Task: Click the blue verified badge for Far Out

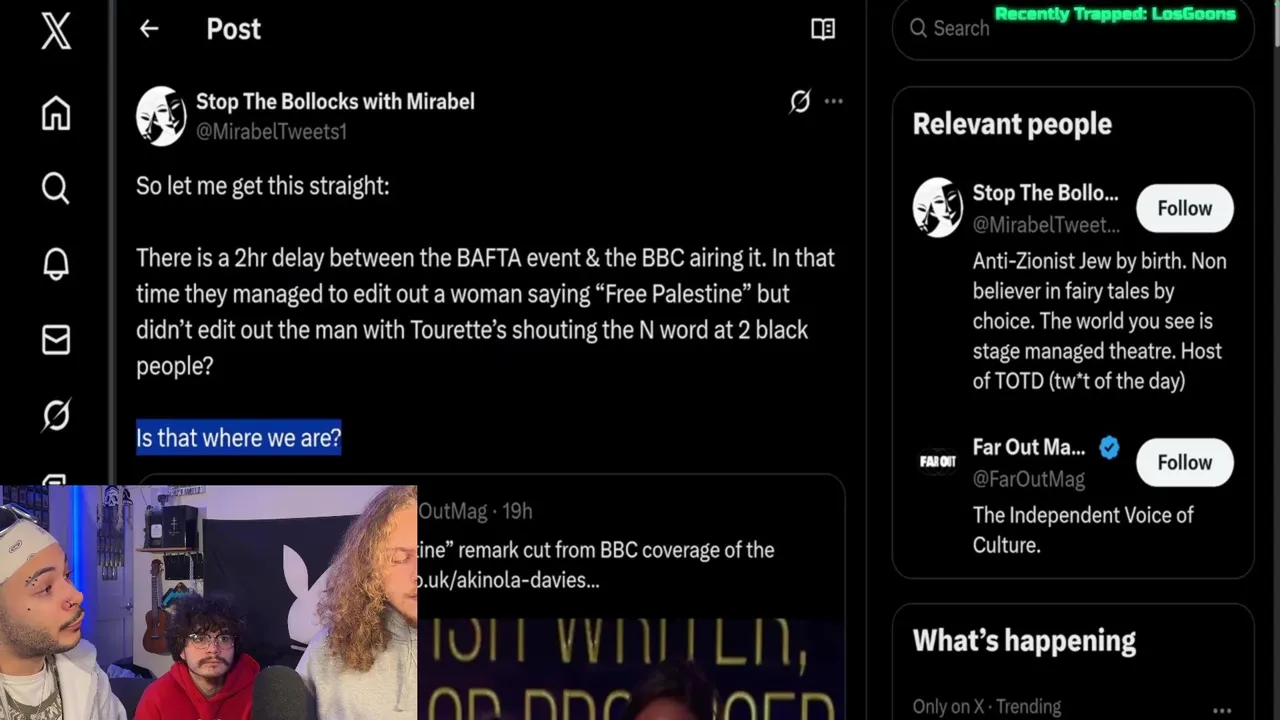Action: (1109, 447)
